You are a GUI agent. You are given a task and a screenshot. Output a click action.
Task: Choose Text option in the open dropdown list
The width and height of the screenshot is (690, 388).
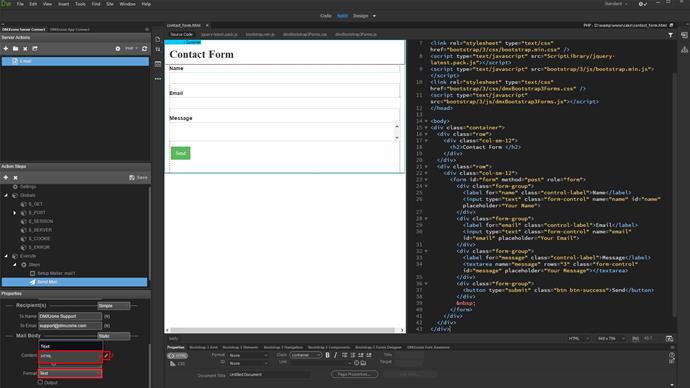click(x=70, y=346)
